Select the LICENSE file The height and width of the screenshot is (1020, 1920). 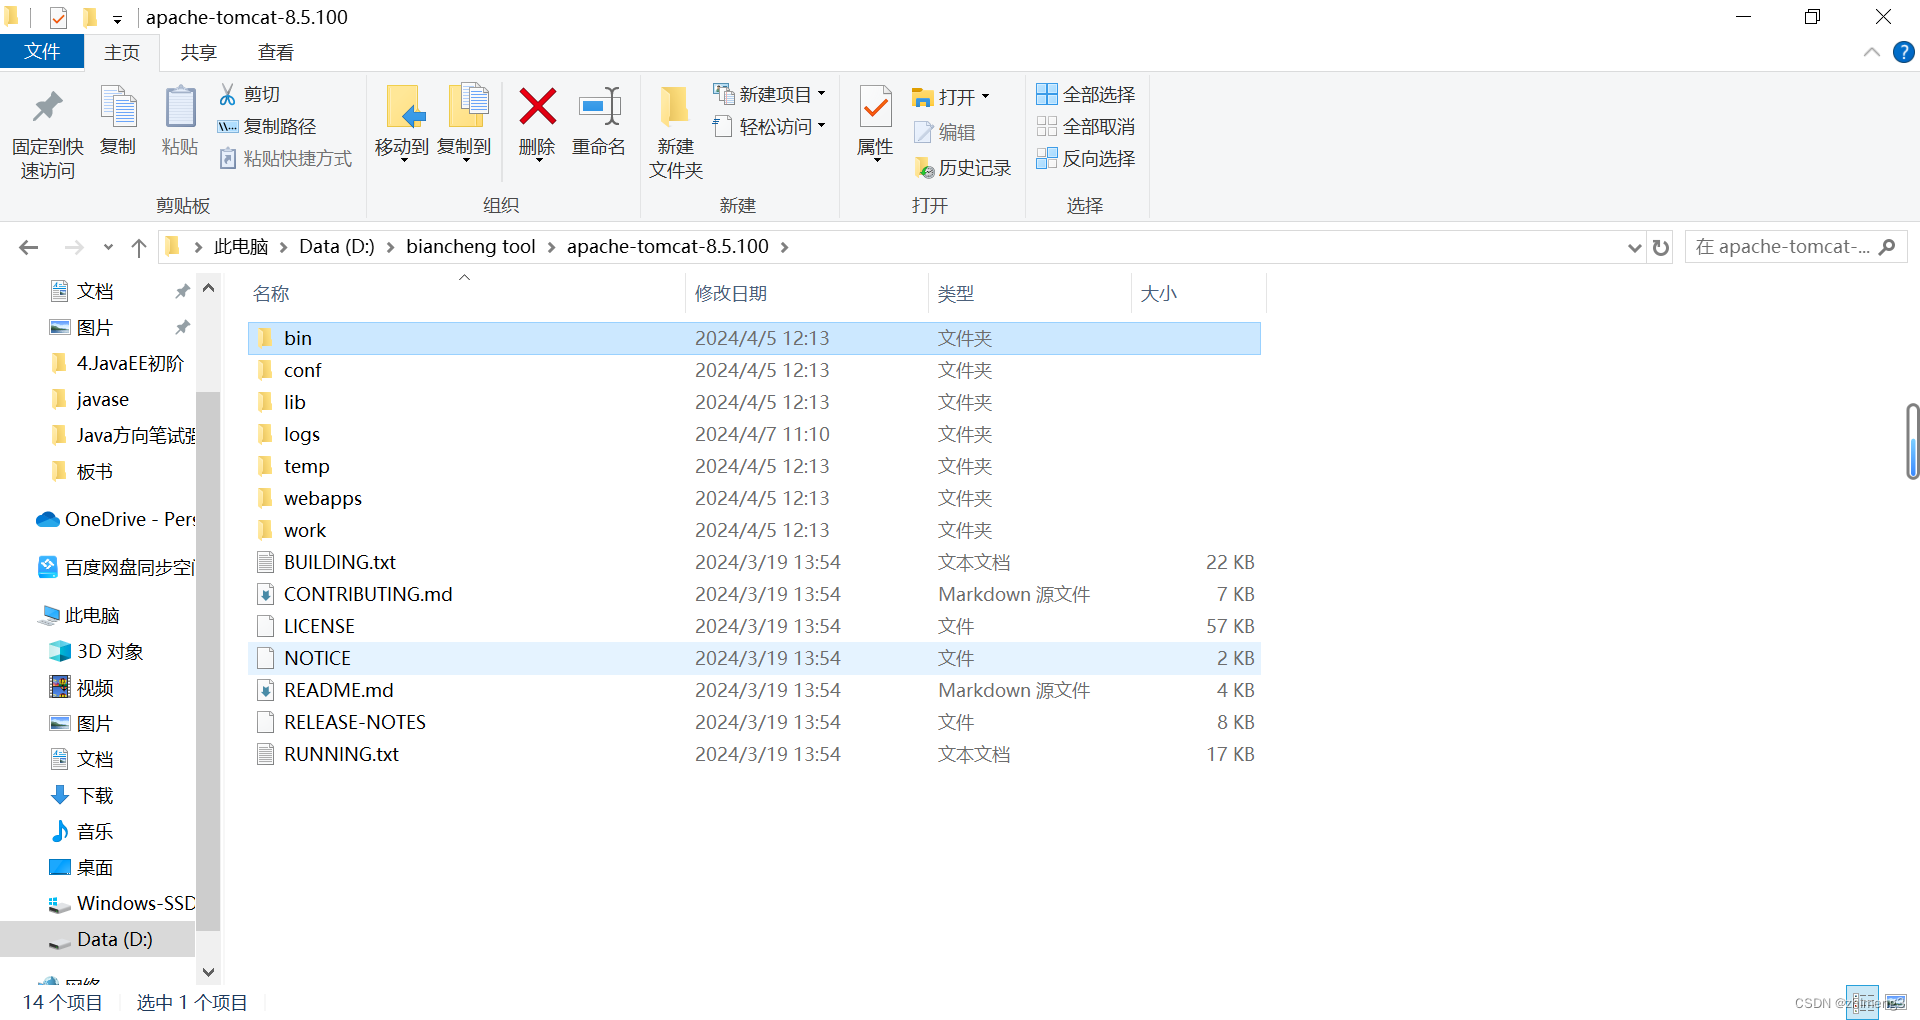754,626
